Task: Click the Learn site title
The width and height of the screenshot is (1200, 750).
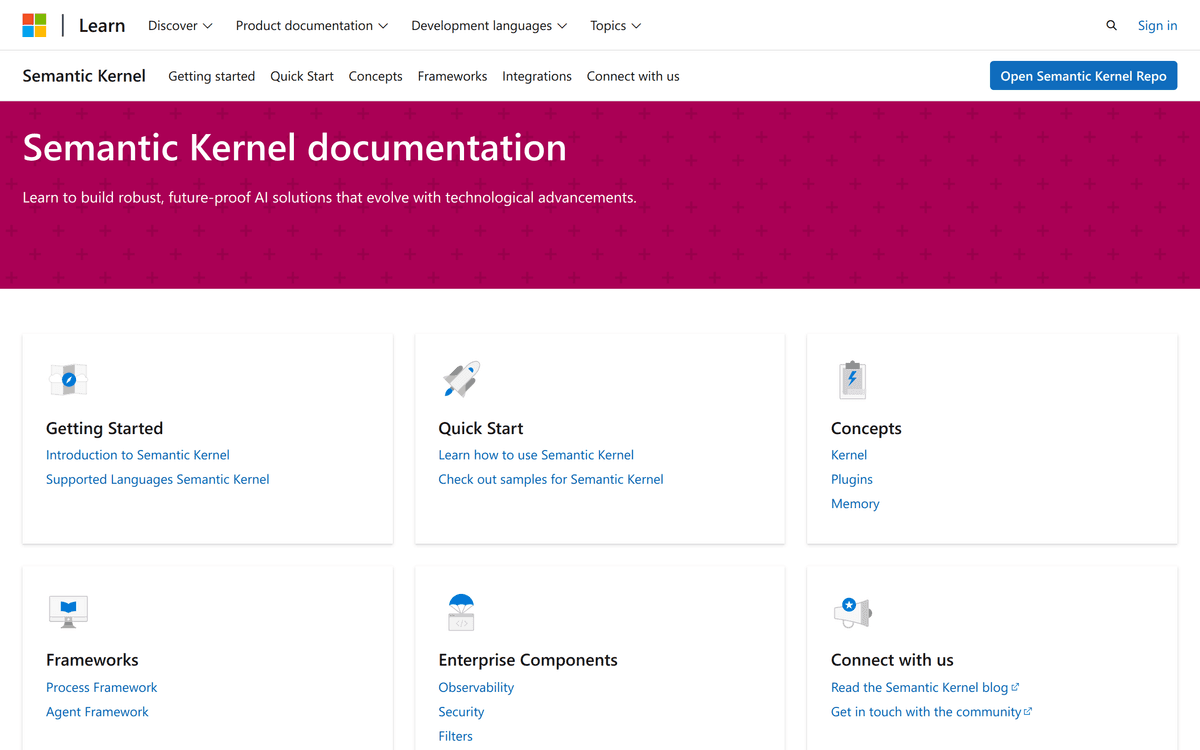Action: [x=102, y=26]
